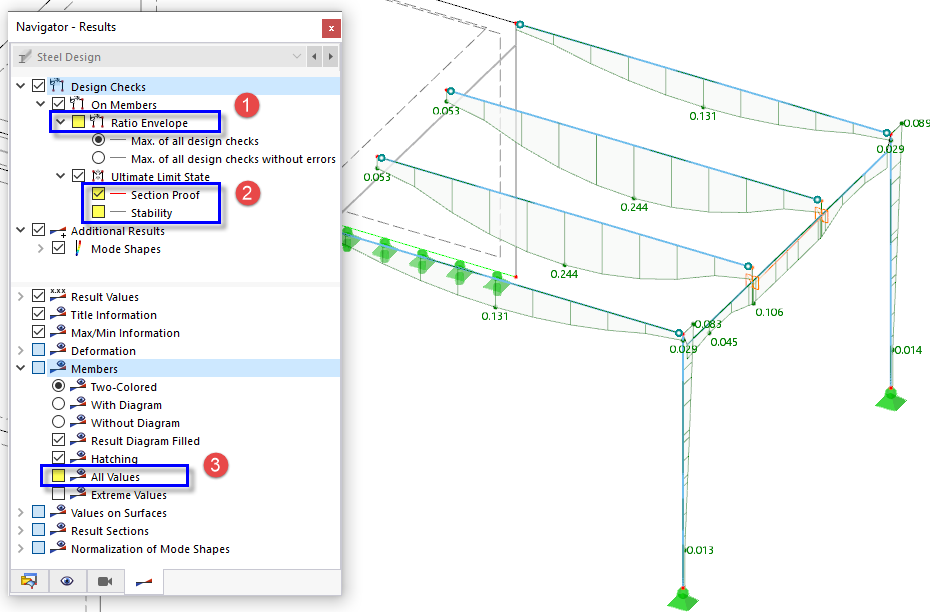Select Max. of all design checks radio

(98, 140)
